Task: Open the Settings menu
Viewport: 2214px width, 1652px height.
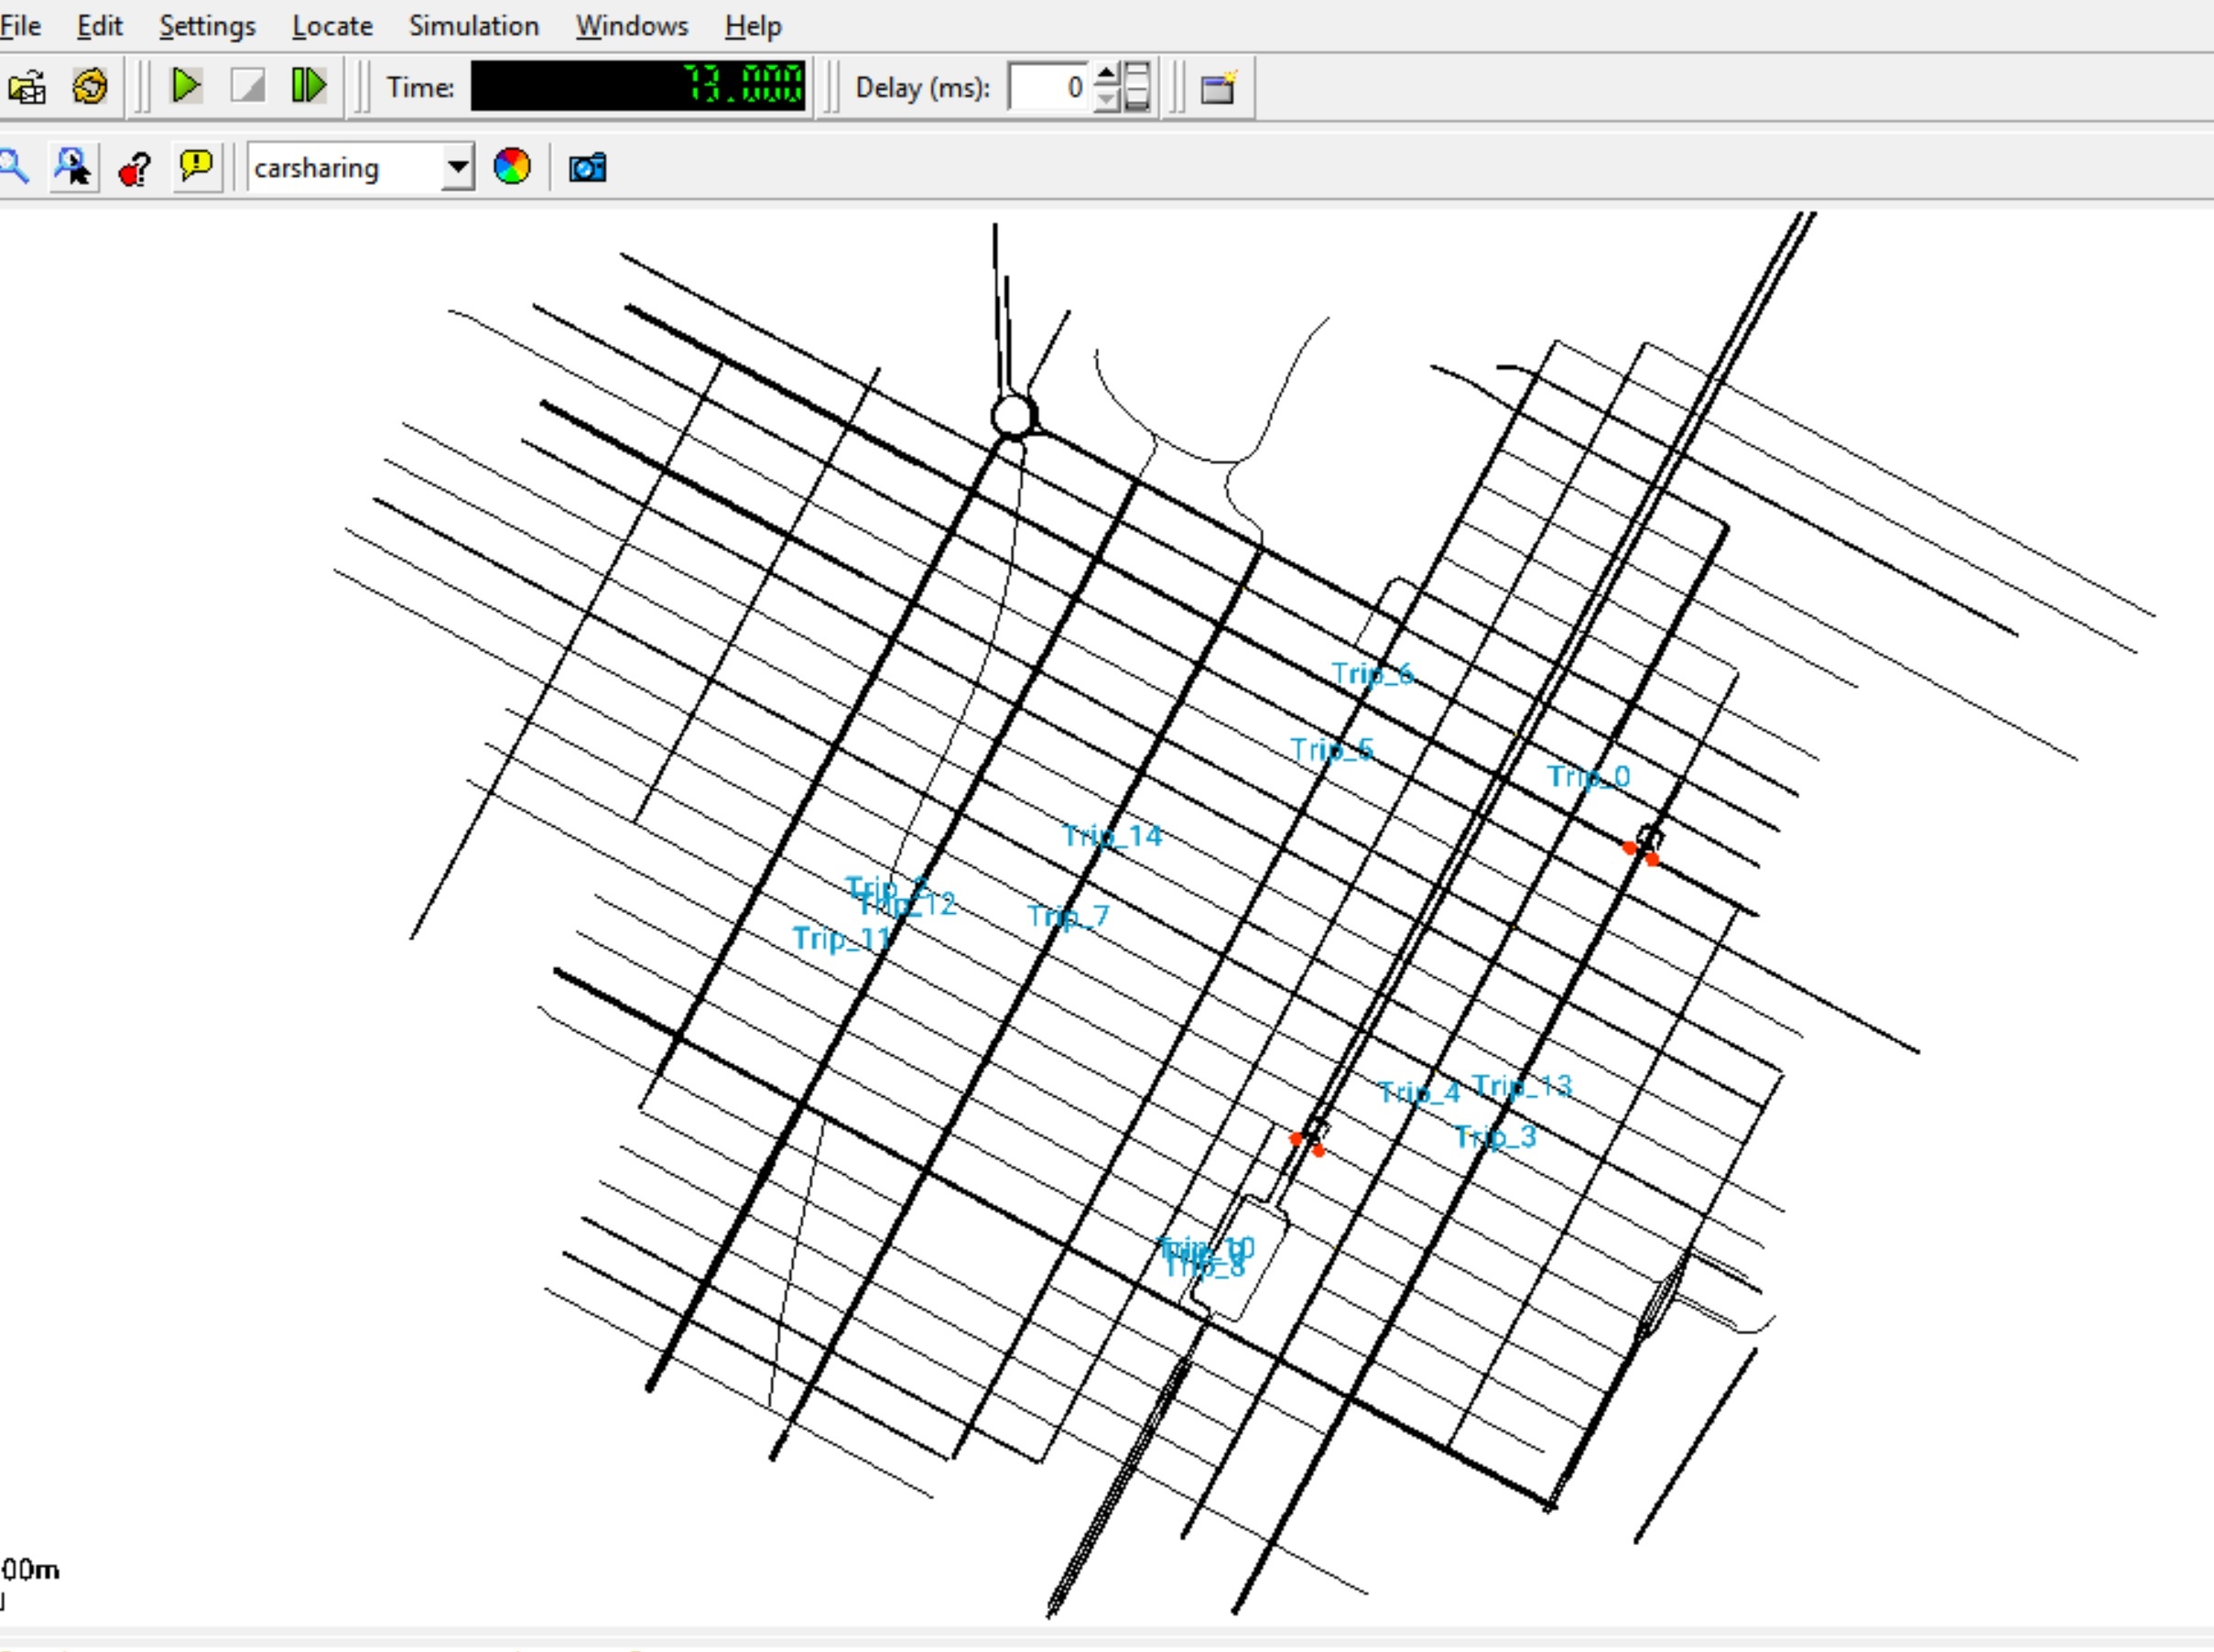Action: tap(207, 26)
